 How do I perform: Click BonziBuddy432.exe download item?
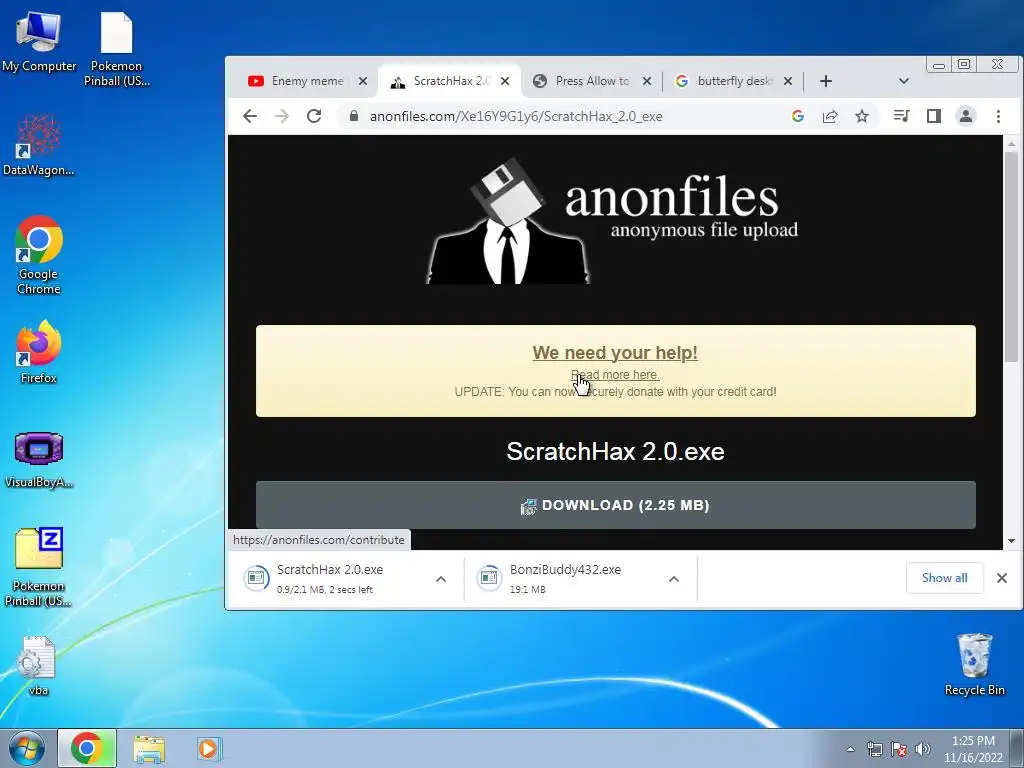click(565, 579)
